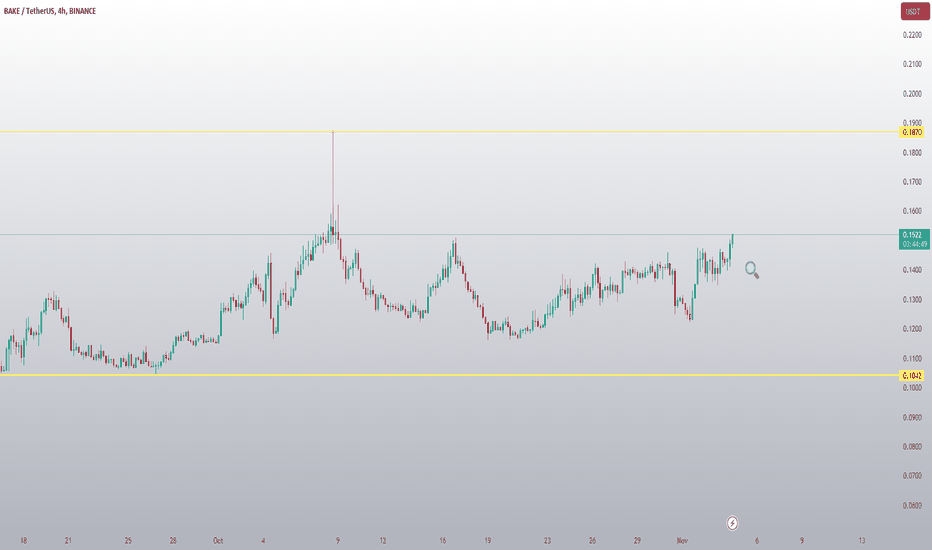The width and height of the screenshot is (932, 550).
Task: Click the 16 date label on time axis
Action: point(443,540)
